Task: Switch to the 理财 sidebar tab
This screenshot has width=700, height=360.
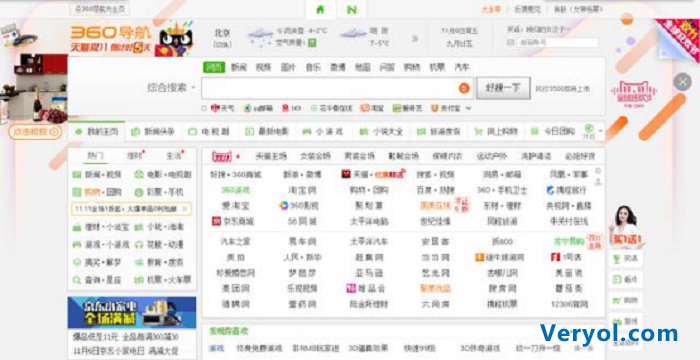Action: [134, 156]
